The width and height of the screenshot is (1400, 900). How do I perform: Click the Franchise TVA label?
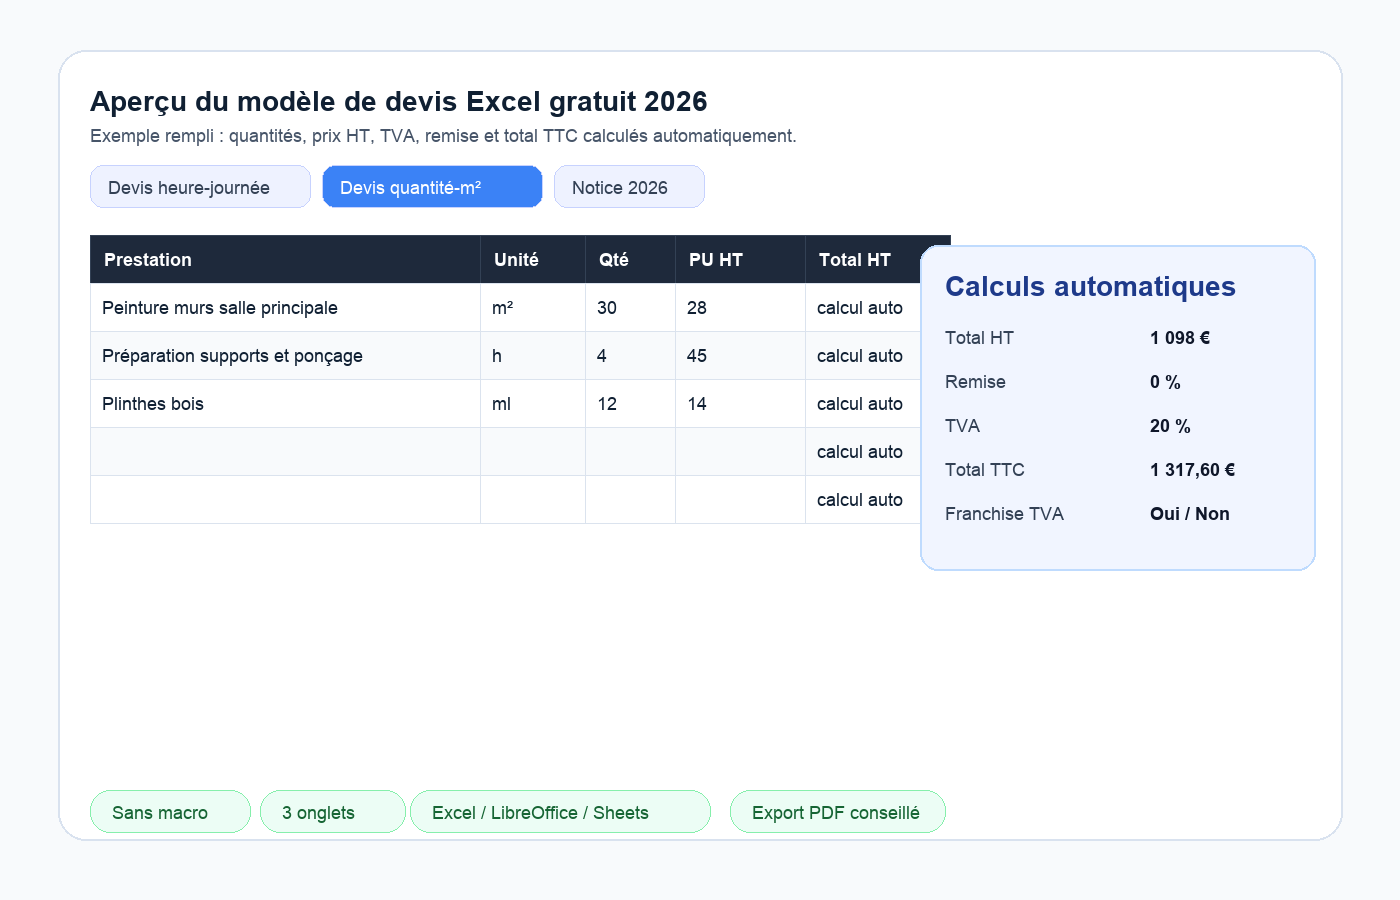pos(1004,514)
